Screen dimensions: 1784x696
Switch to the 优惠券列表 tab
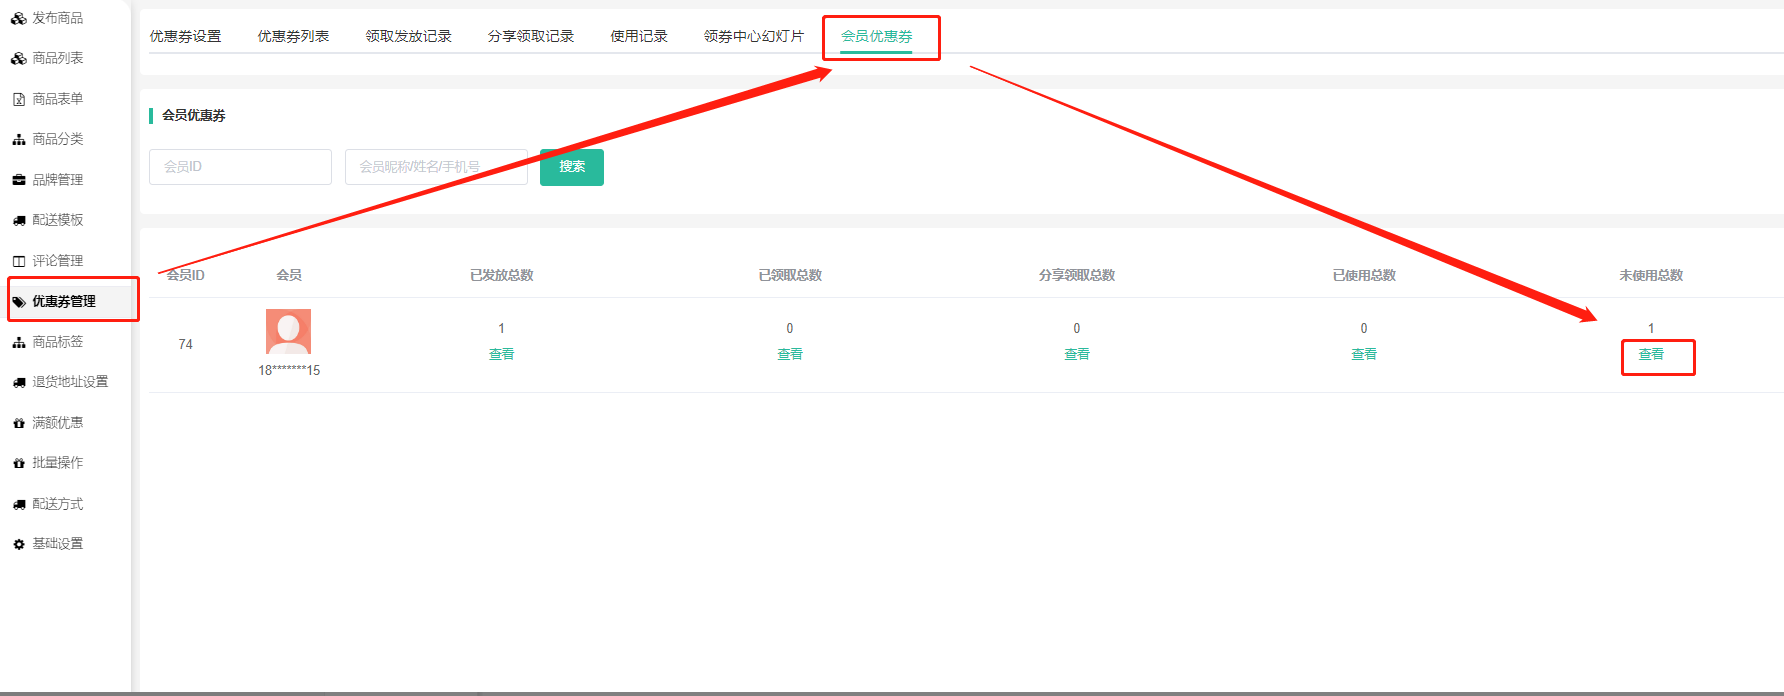coord(293,36)
